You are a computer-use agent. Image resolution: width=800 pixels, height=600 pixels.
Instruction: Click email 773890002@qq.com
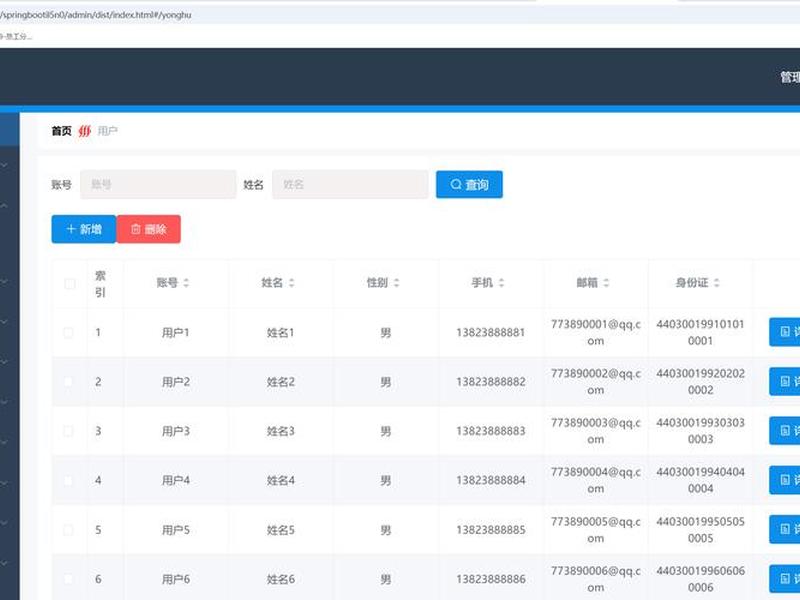tap(595, 382)
